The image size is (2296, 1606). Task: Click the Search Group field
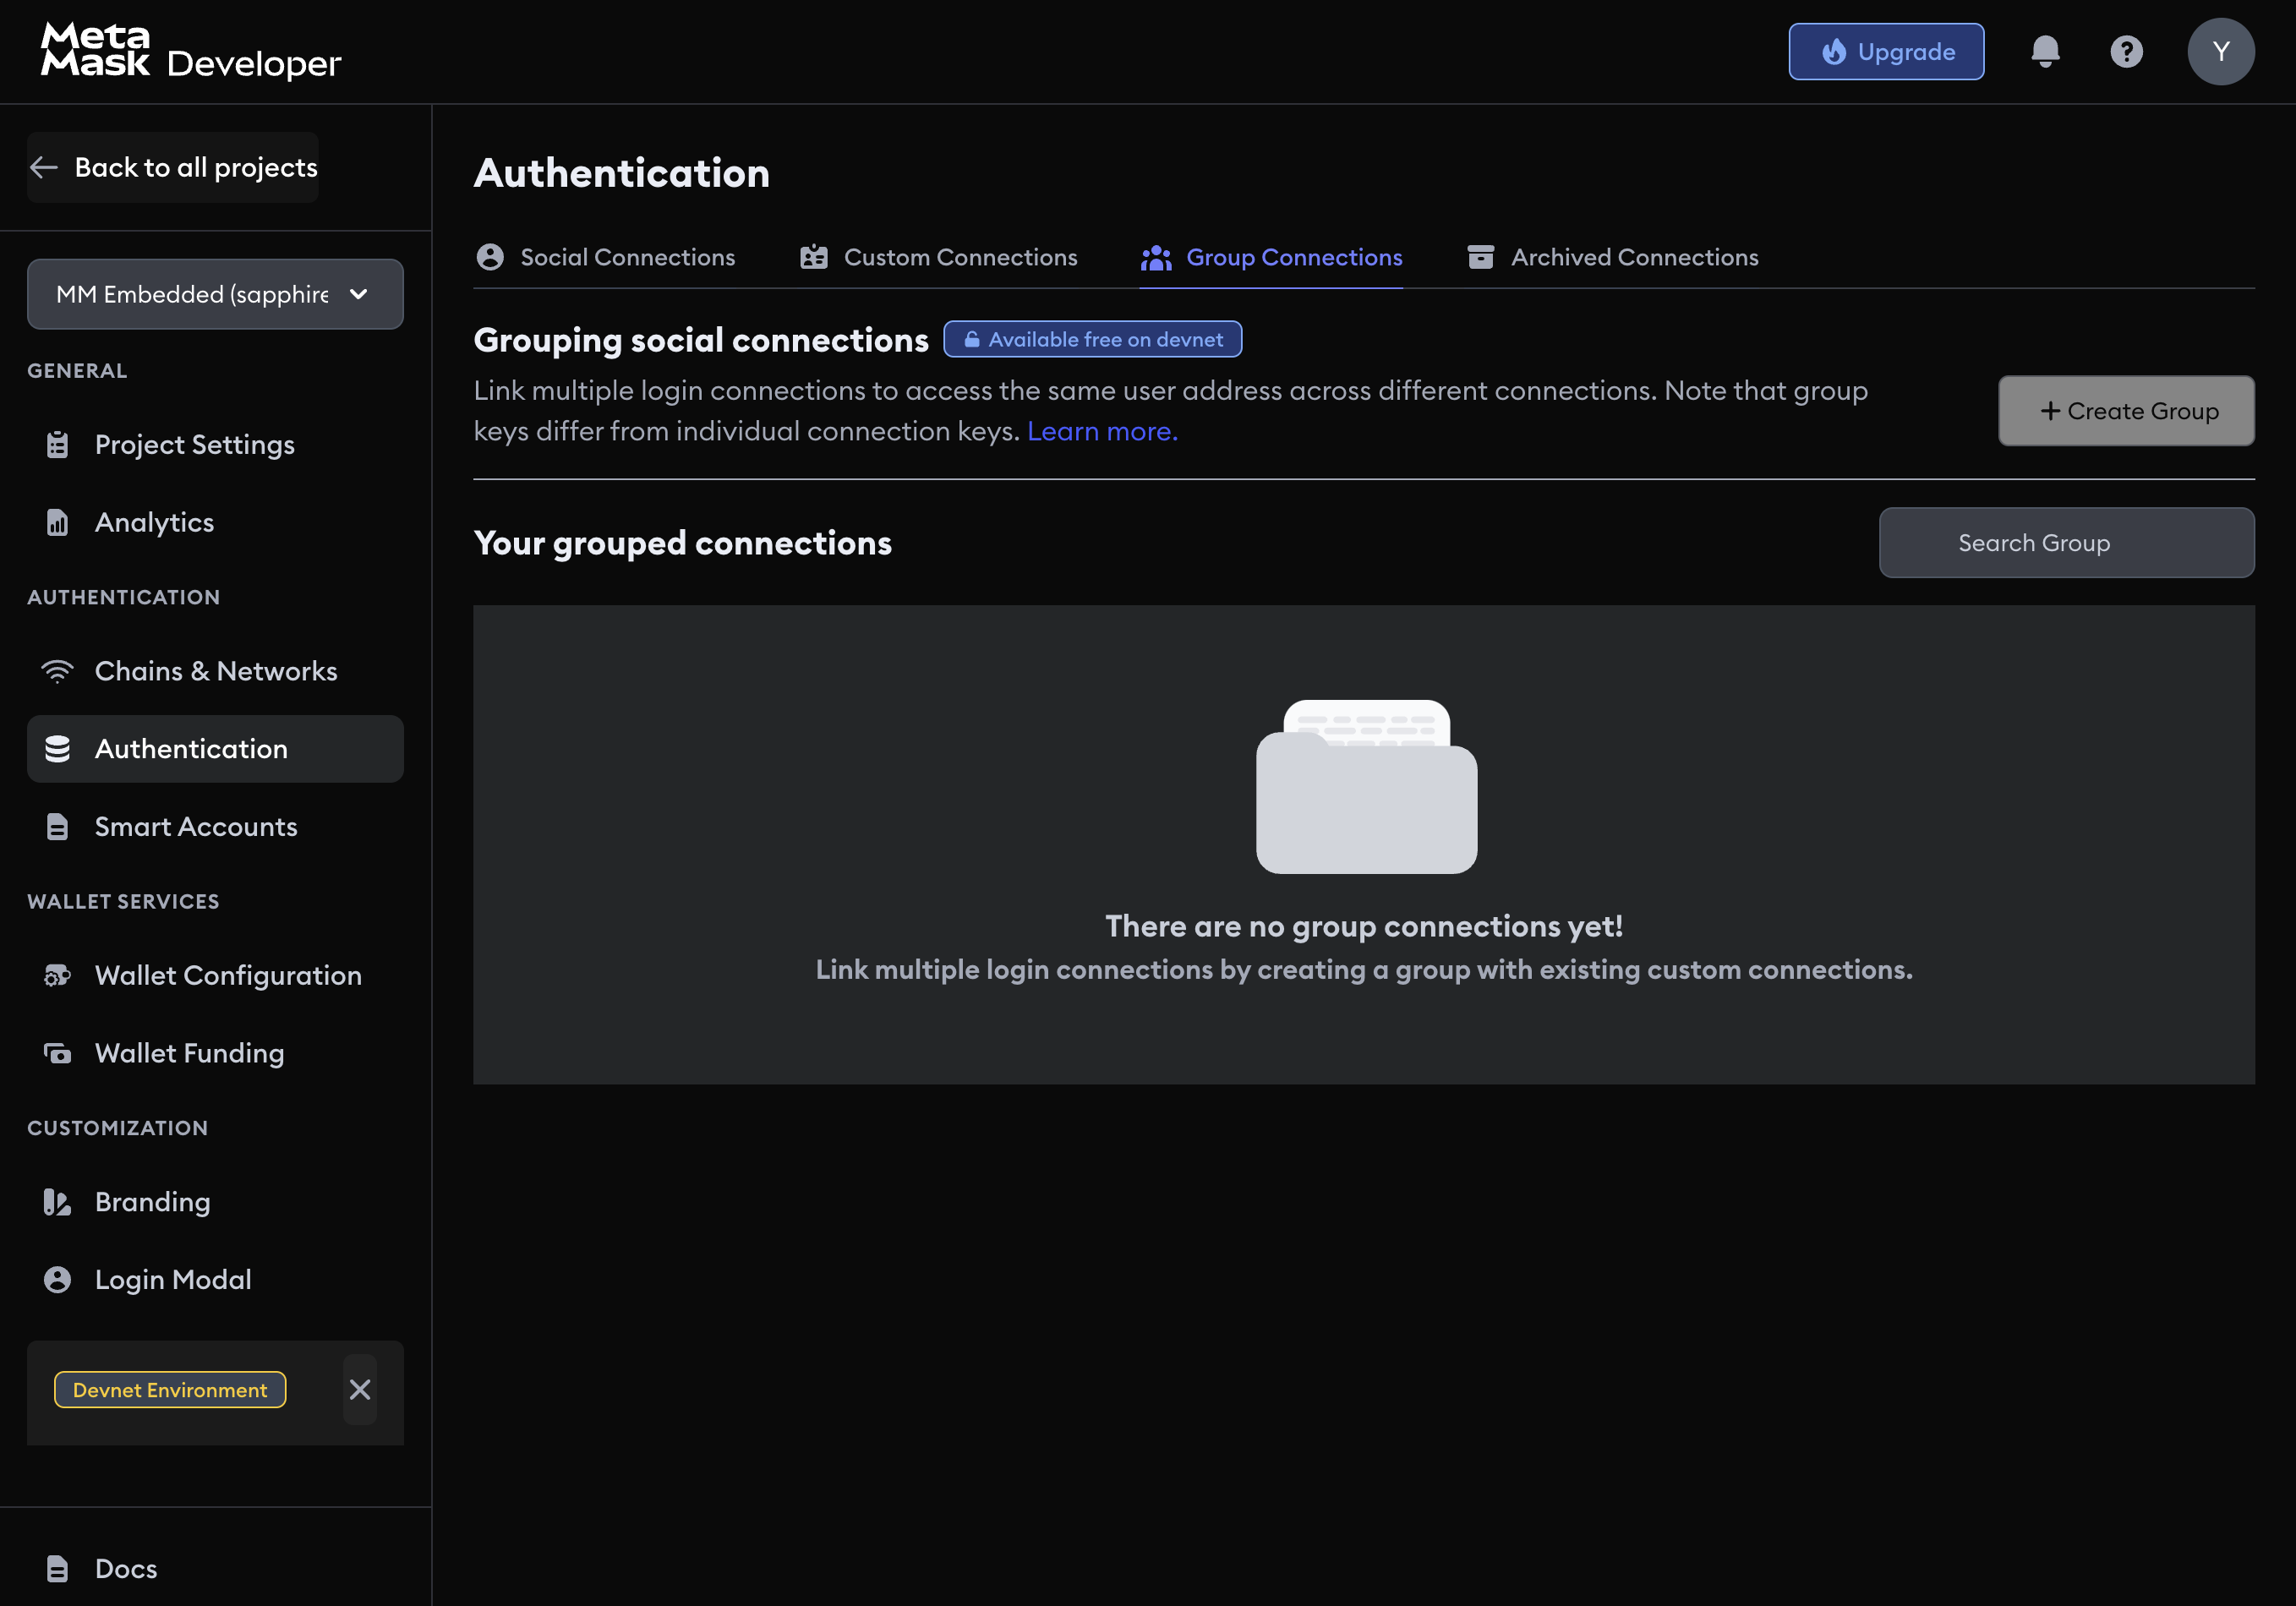pyautogui.click(x=2066, y=543)
